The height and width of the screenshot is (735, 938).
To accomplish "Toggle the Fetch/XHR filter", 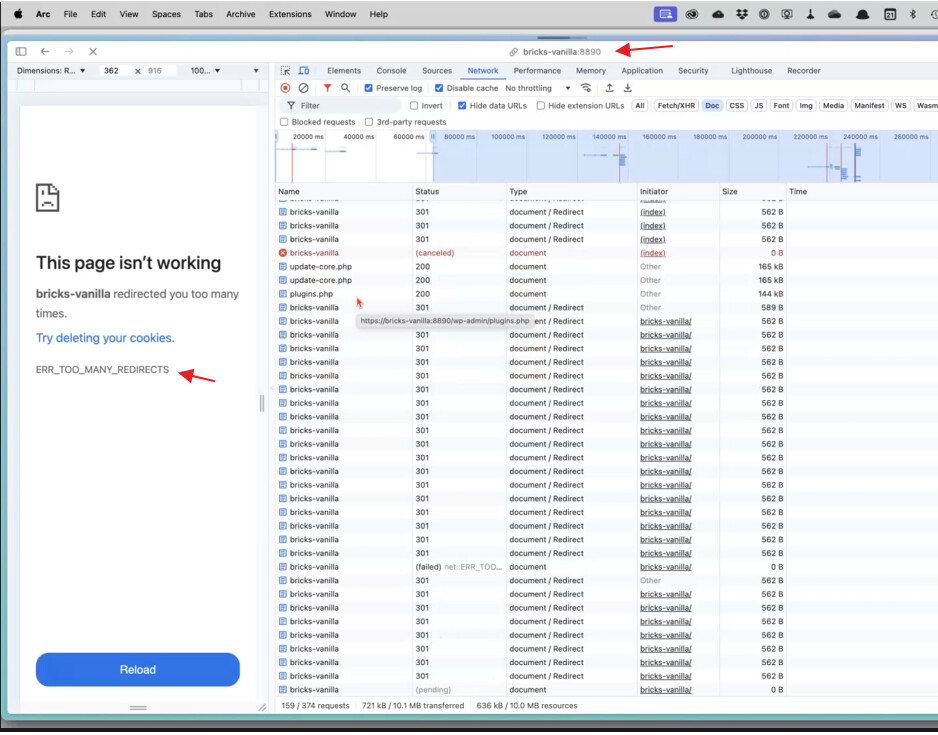I will [x=676, y=106].
